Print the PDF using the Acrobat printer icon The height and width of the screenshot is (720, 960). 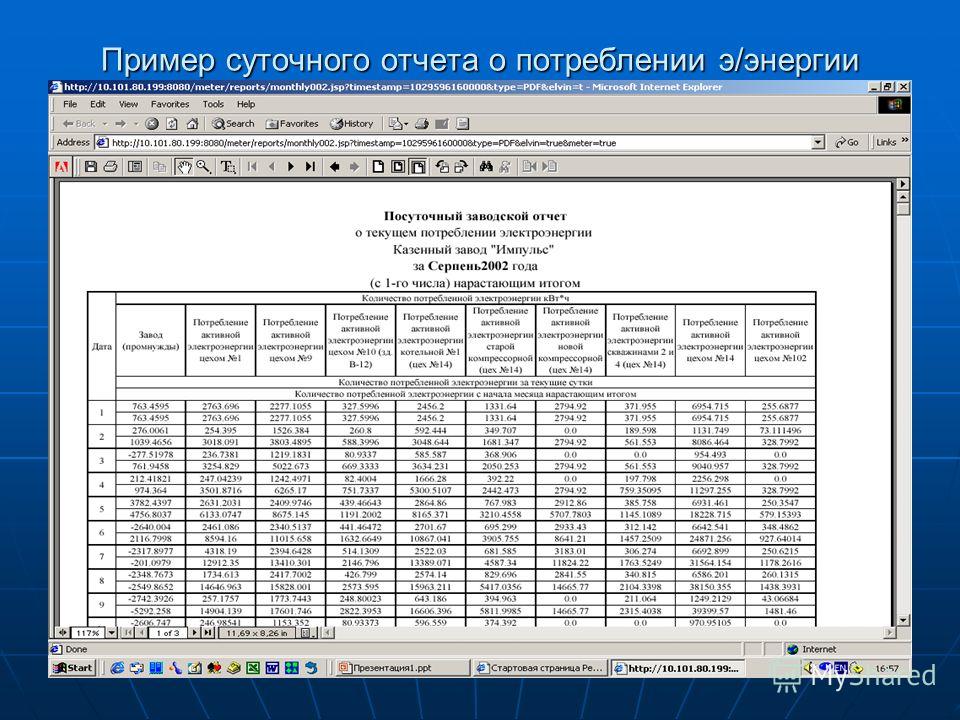pyautogui.click(x=110, y=167)
